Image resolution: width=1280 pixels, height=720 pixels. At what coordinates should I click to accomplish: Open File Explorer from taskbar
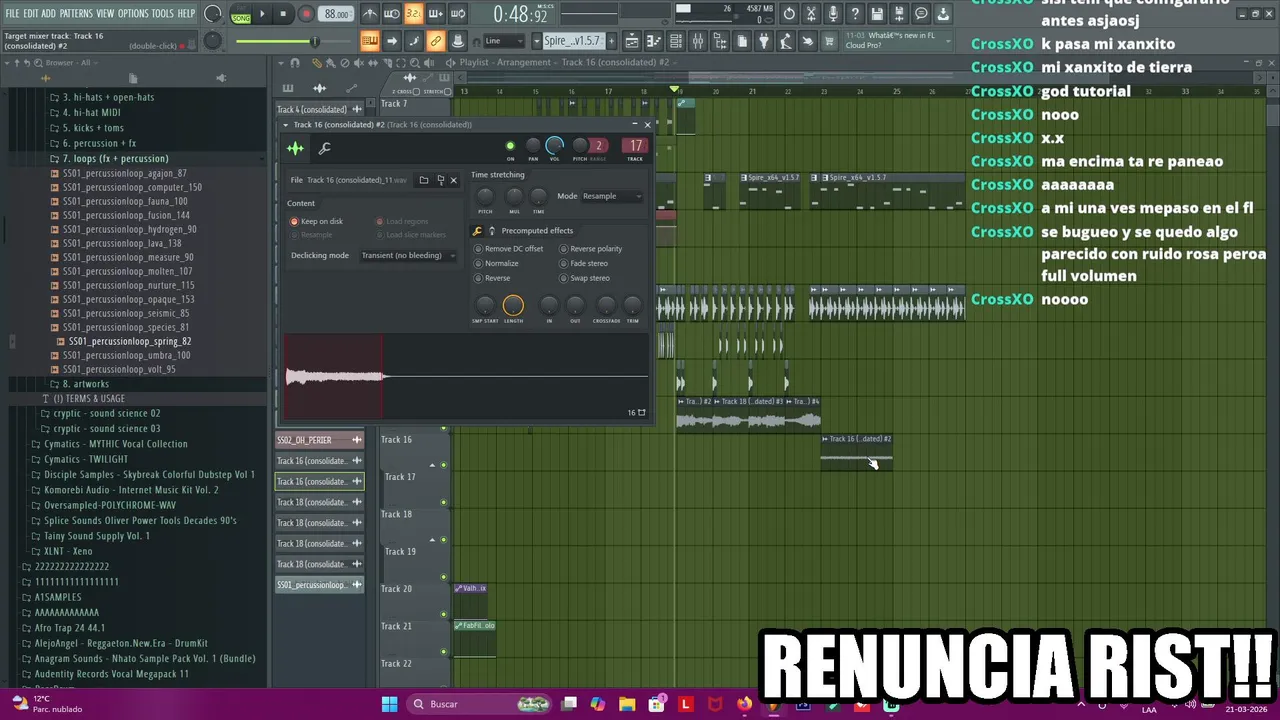626,704
